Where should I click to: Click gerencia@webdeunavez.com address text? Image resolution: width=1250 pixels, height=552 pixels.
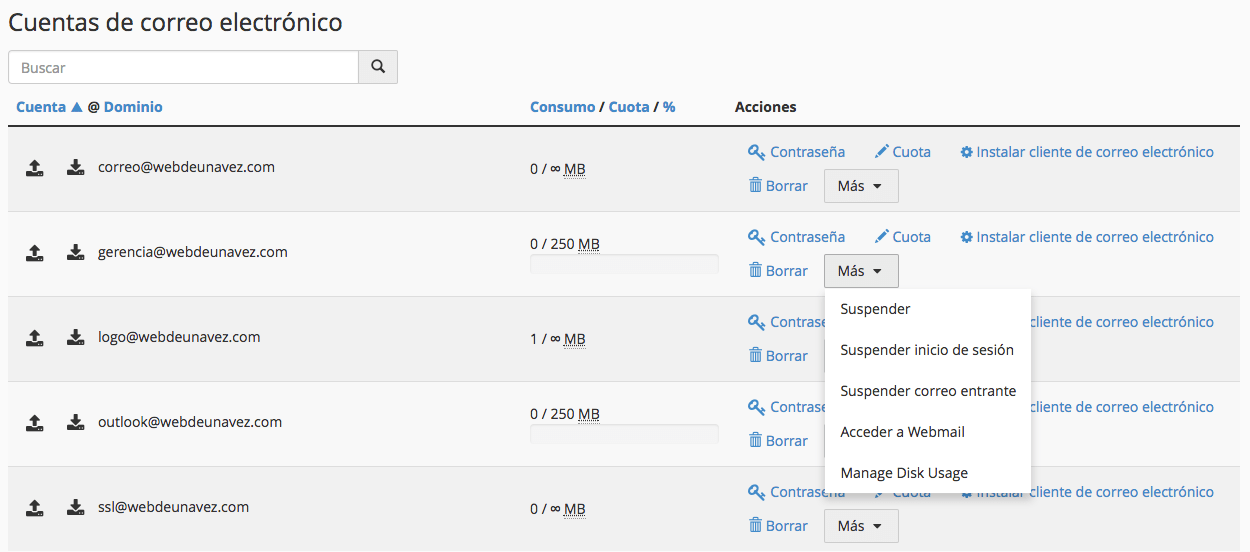(x=193, y=252)
